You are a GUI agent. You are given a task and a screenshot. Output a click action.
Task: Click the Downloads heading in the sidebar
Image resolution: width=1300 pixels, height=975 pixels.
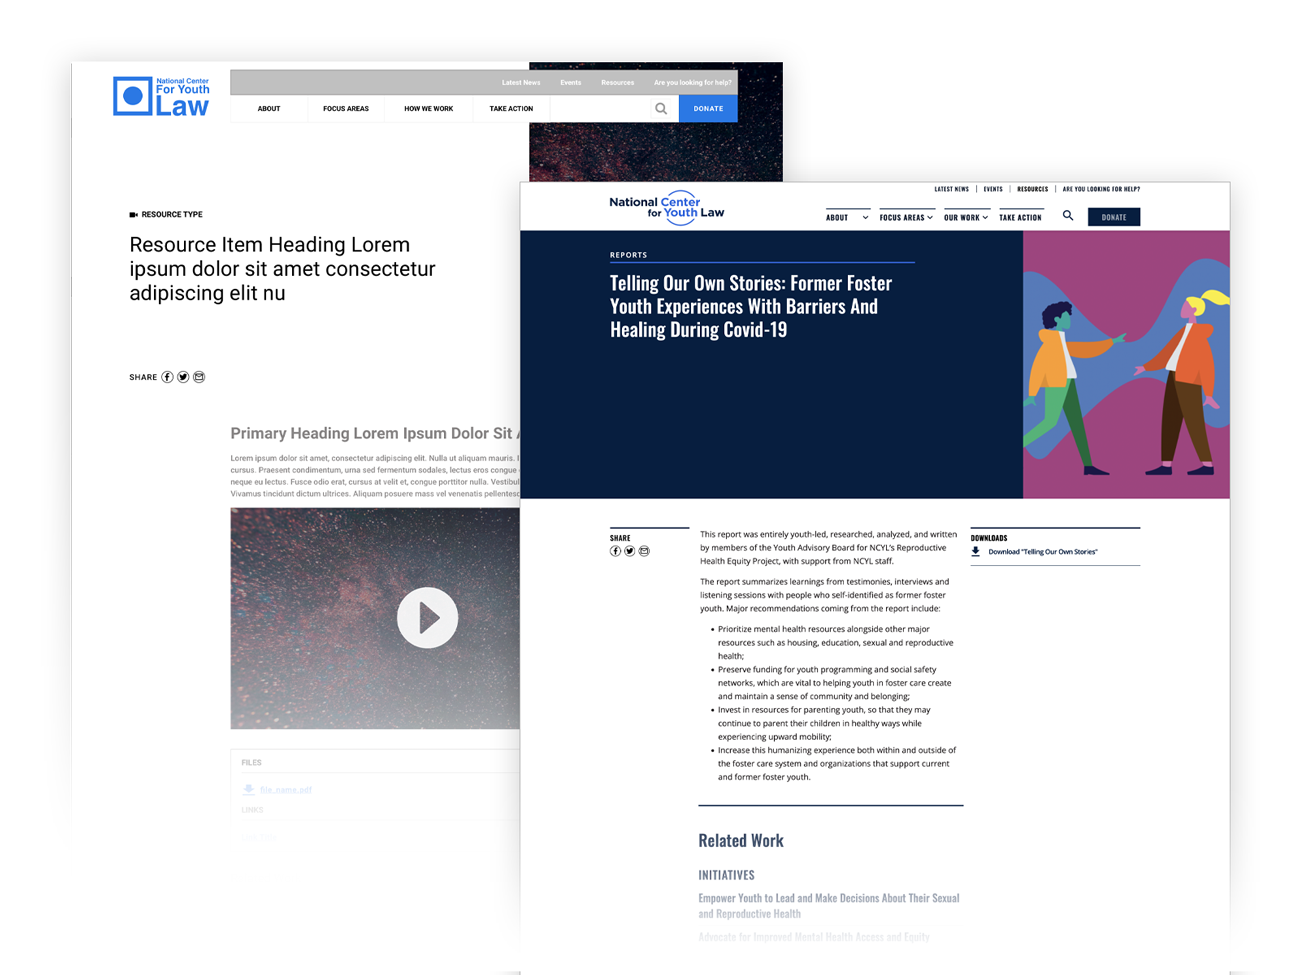click(x=989, y=538)
